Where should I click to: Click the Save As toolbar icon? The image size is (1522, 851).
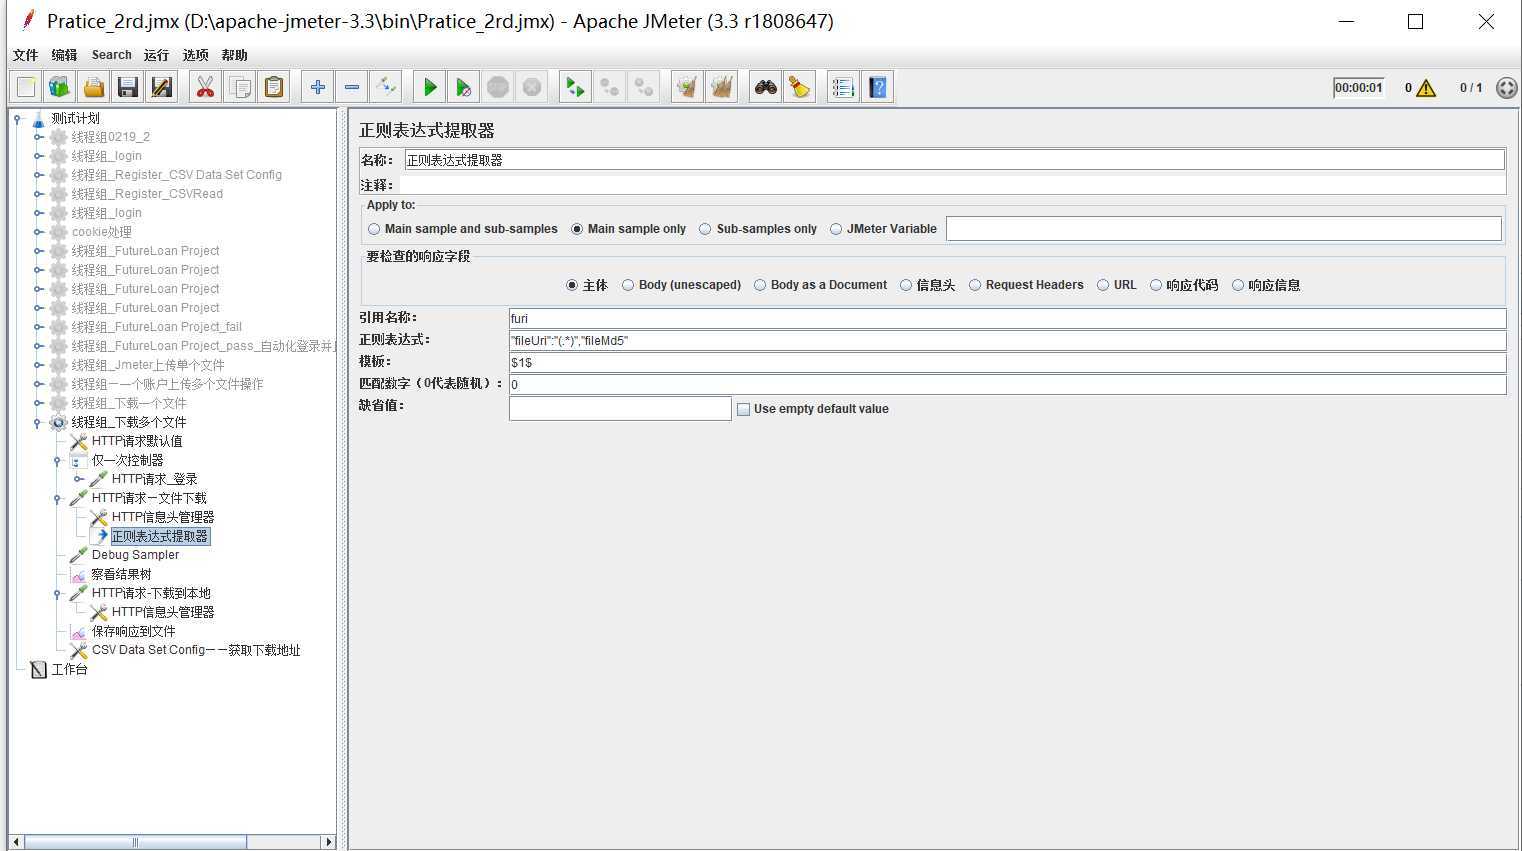tap(162, 87)
